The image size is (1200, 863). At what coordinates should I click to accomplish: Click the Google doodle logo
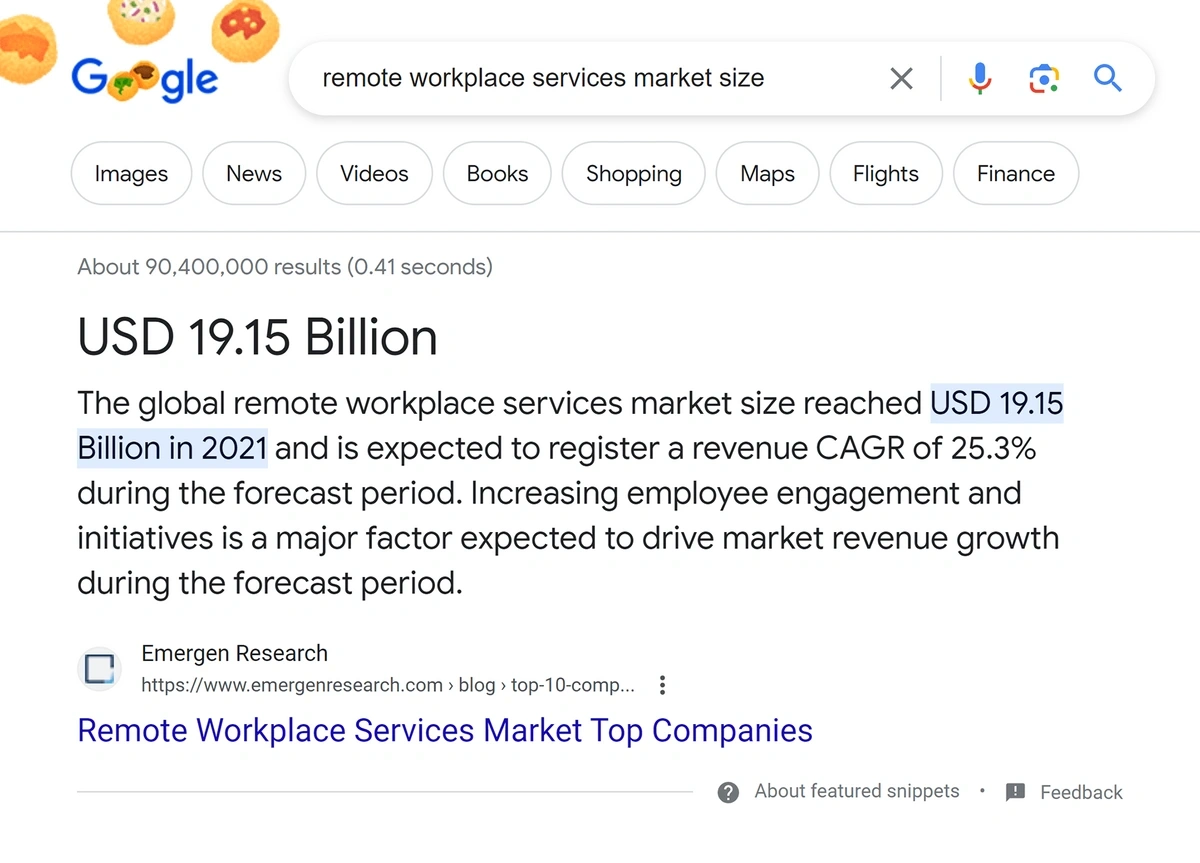coord(144,79)
